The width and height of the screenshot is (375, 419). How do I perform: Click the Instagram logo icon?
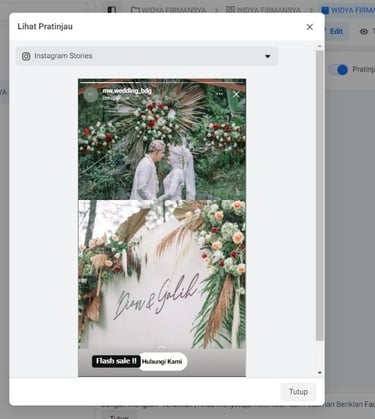point(26,56)
